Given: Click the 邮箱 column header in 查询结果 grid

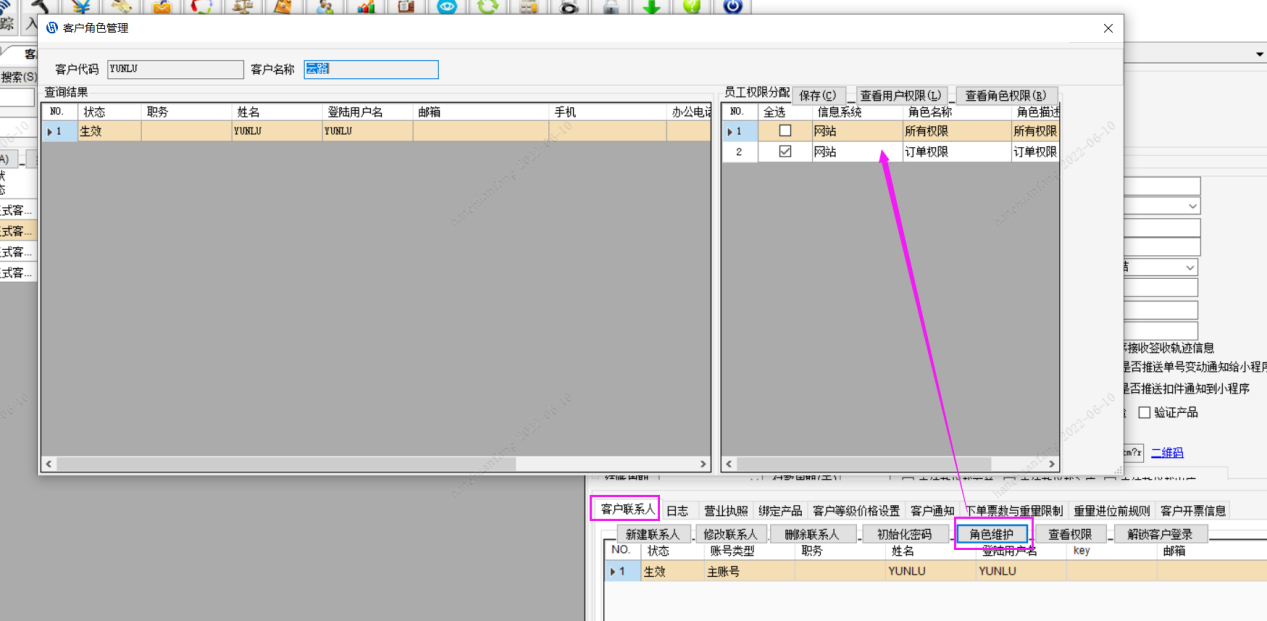Looking at the screenshot, I should click(x=482, y=112).
